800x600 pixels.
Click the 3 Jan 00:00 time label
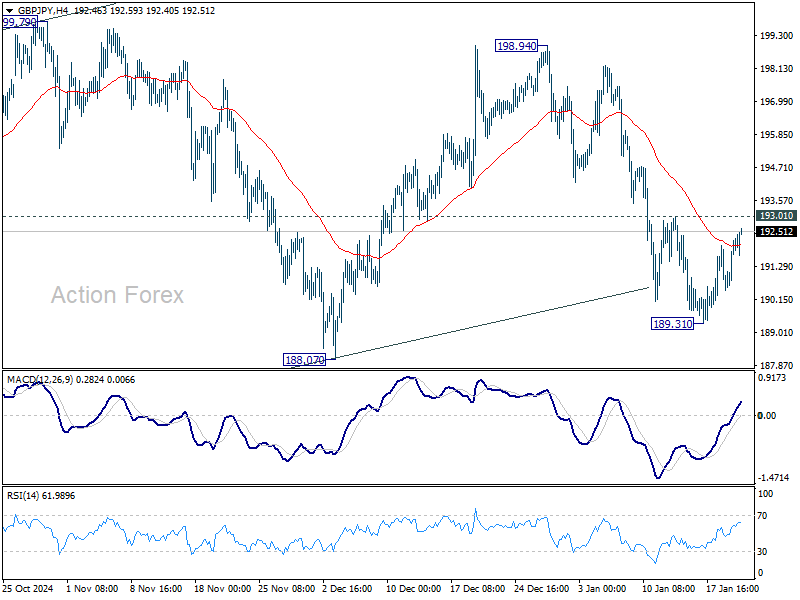tap(602, 588)
